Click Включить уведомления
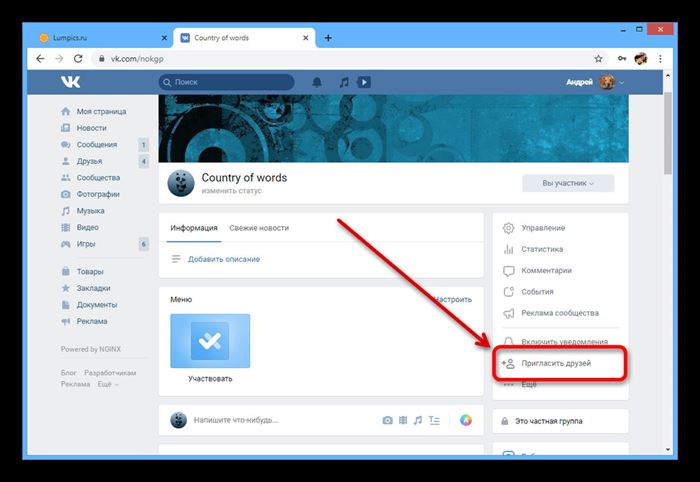This screenshot has width=700, height=482. [565, 341]
